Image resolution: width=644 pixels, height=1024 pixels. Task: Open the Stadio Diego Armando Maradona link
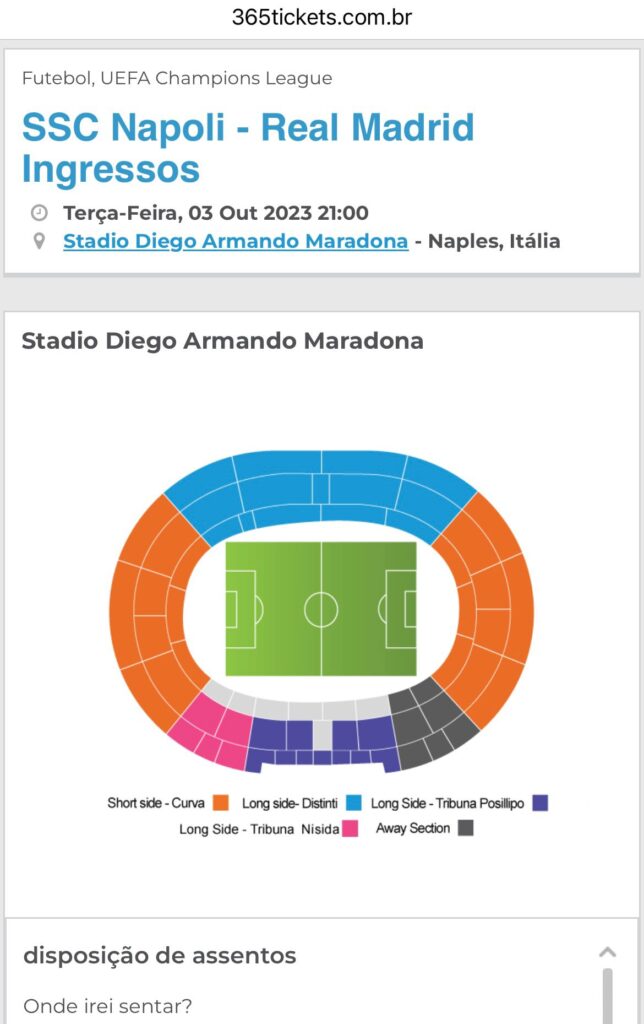coord(235,241)
